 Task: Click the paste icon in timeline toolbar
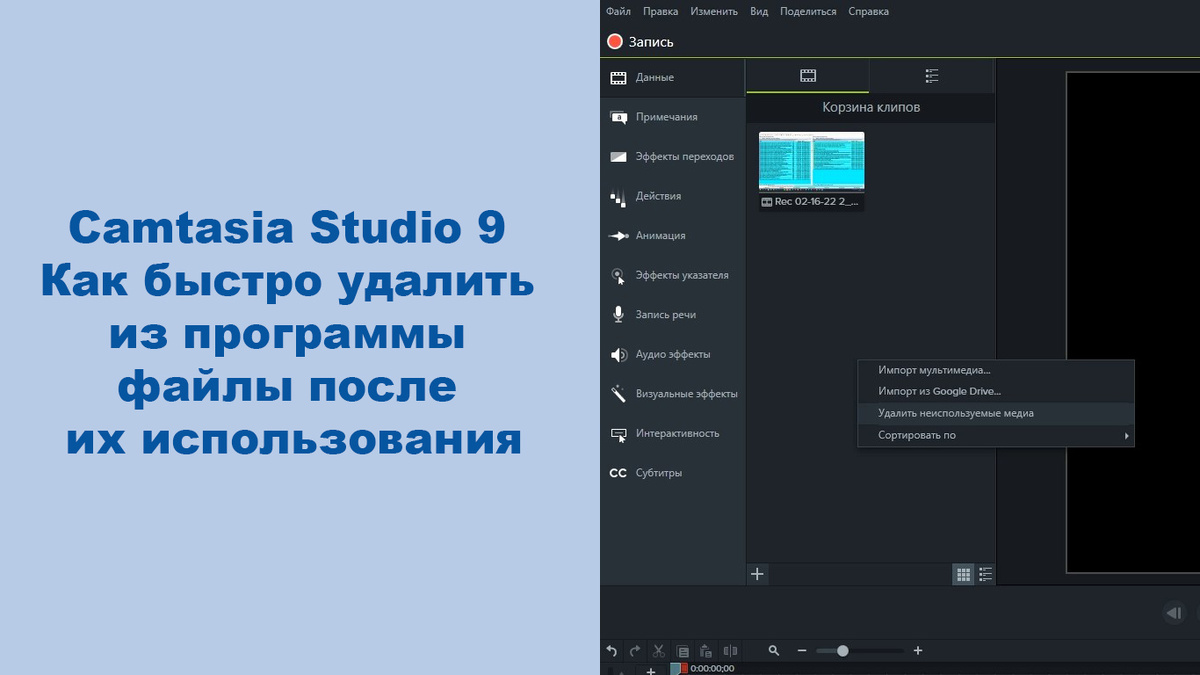click(706, 651)
